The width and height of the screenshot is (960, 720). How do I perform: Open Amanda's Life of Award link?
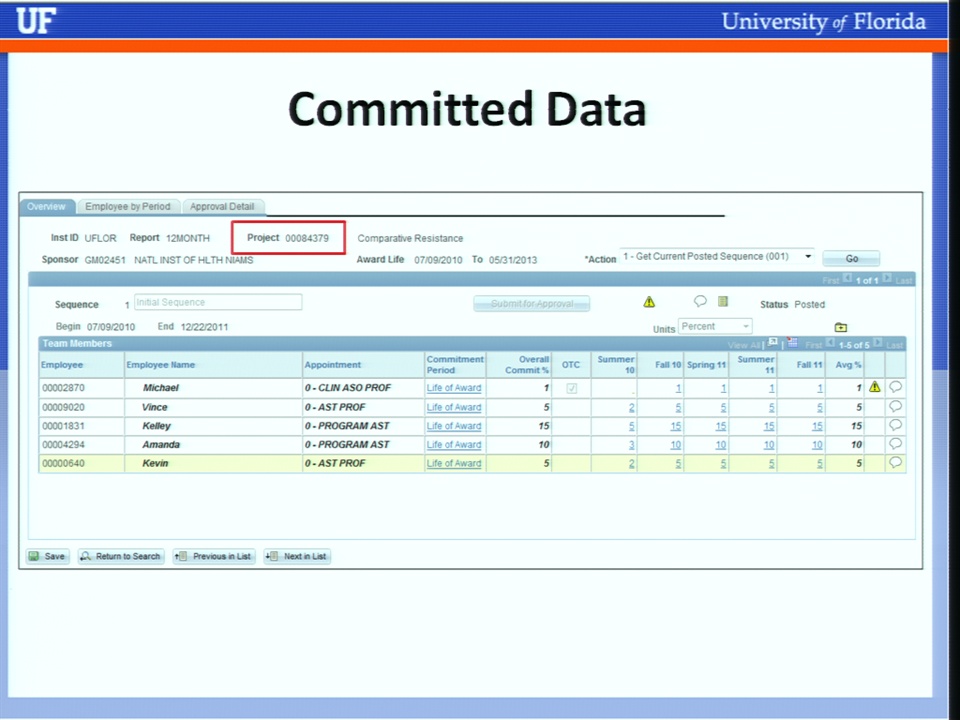pos(454,444)
